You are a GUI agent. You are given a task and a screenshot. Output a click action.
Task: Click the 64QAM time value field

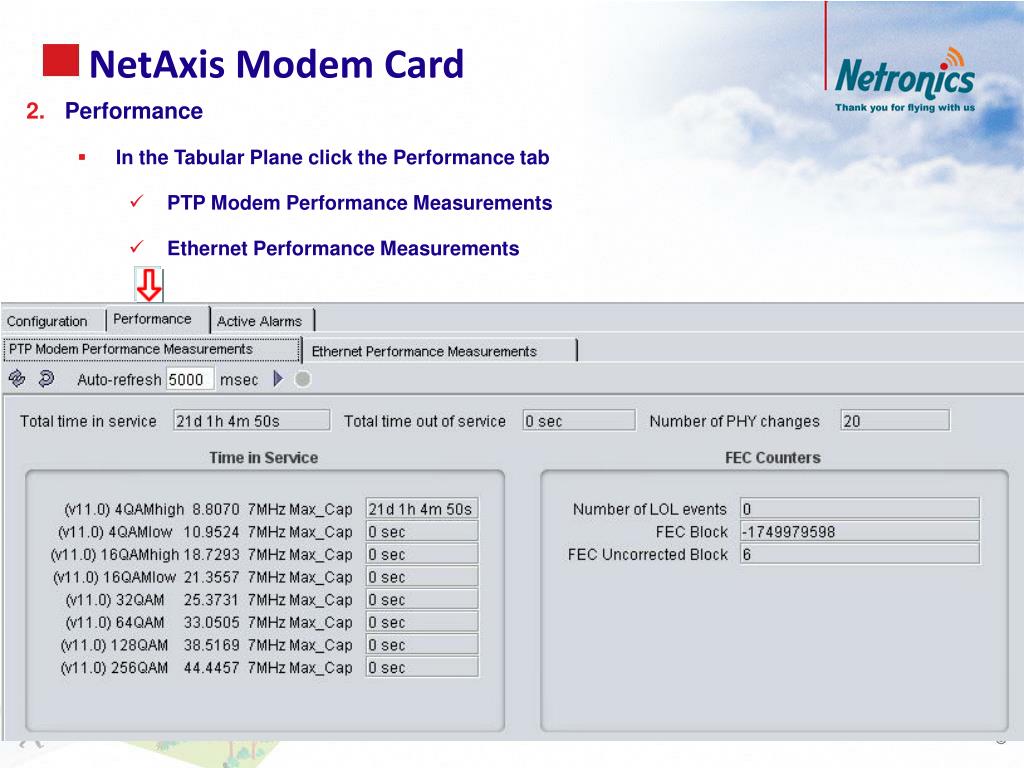click(422, 622)
